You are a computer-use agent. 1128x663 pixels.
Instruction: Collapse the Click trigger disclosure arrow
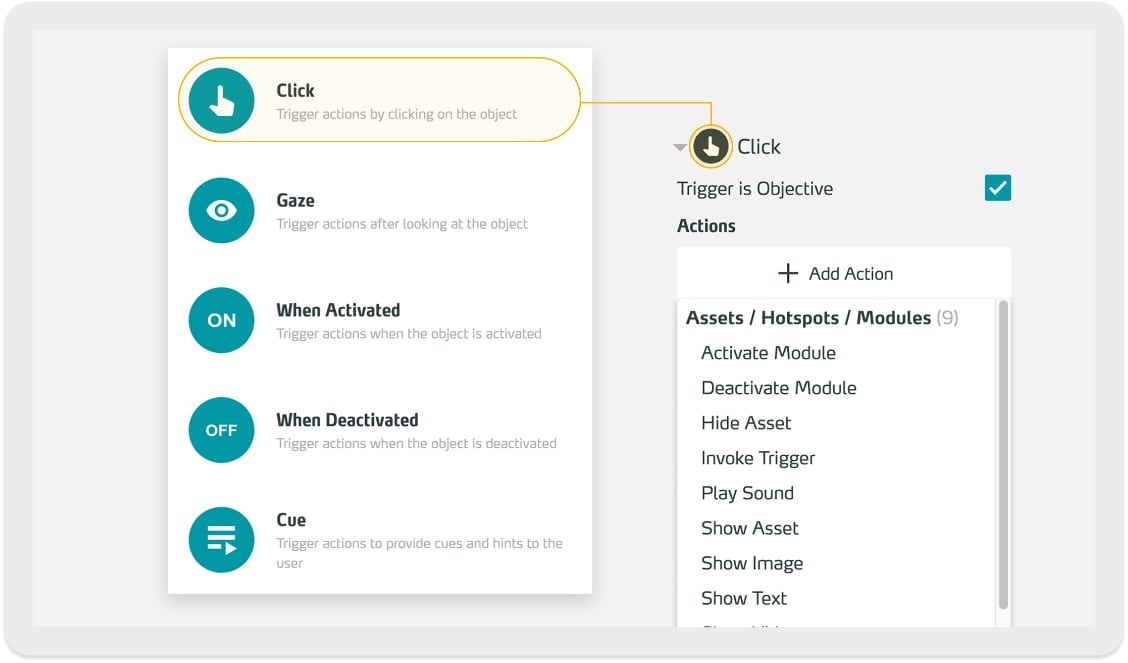(680, 147)
